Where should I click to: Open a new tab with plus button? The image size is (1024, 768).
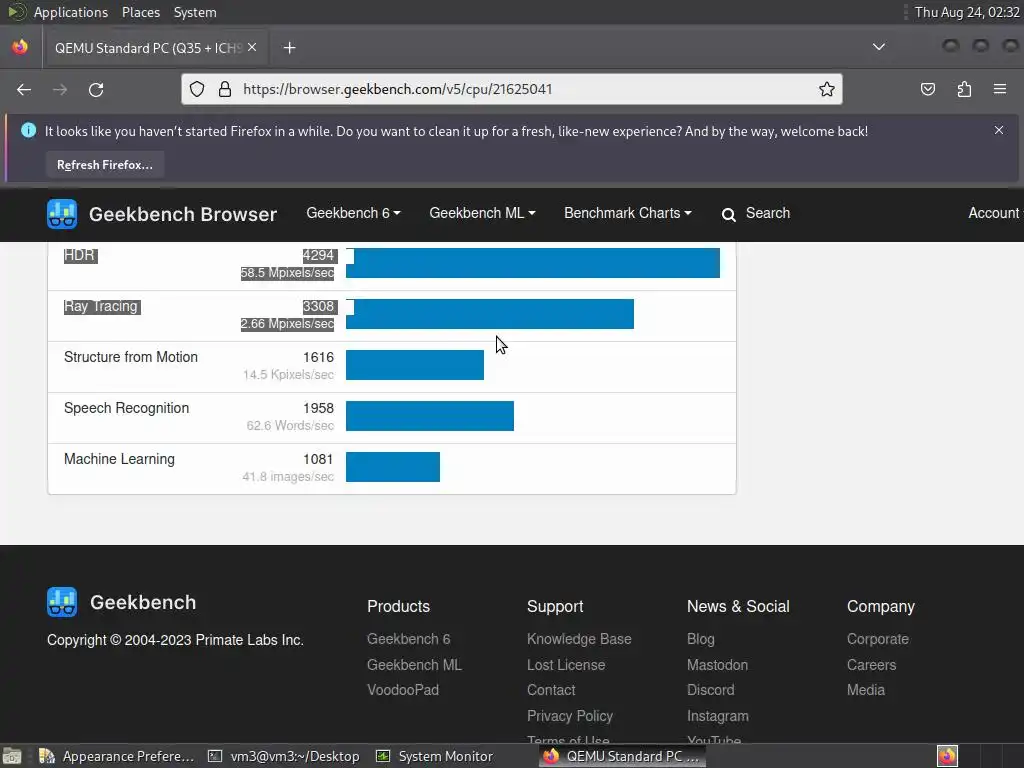(289, 48)
